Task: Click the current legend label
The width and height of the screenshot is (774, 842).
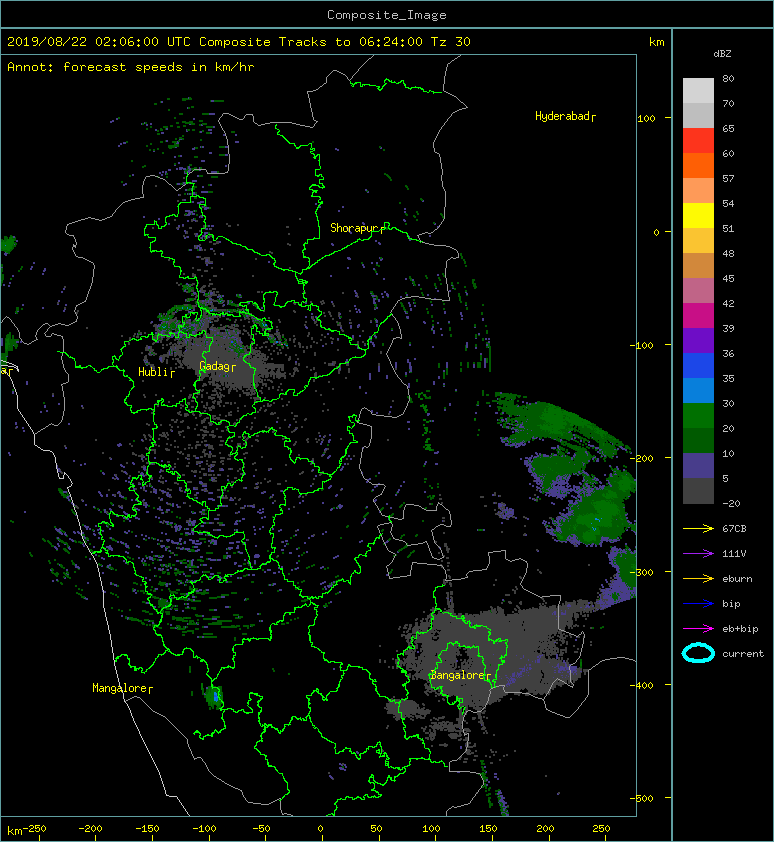Action: pos(743,654)
